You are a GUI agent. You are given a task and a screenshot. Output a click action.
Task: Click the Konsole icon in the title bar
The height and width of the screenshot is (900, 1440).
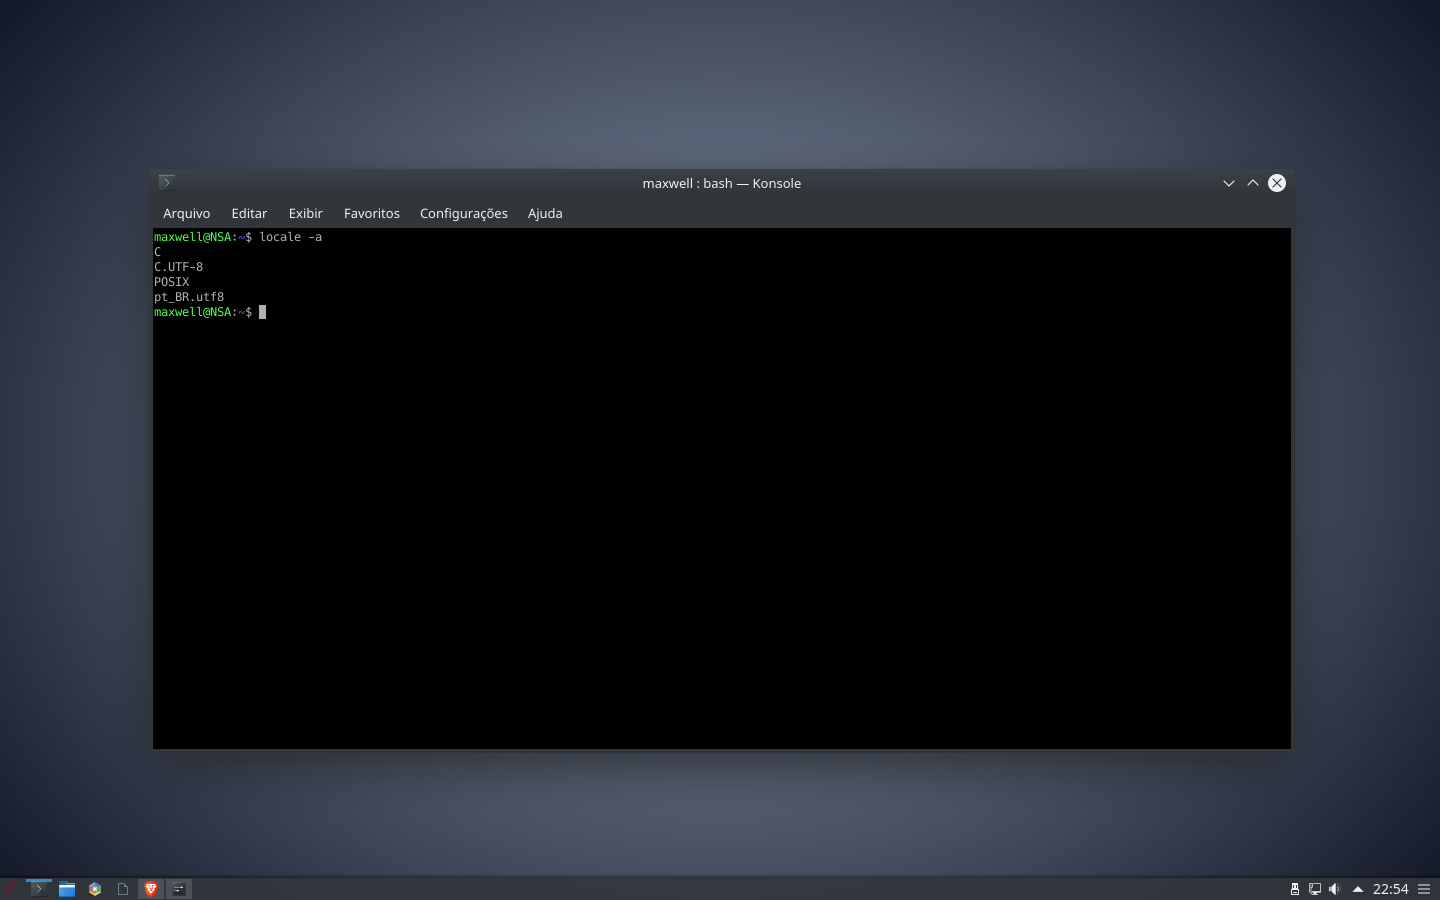coord(166,182)
